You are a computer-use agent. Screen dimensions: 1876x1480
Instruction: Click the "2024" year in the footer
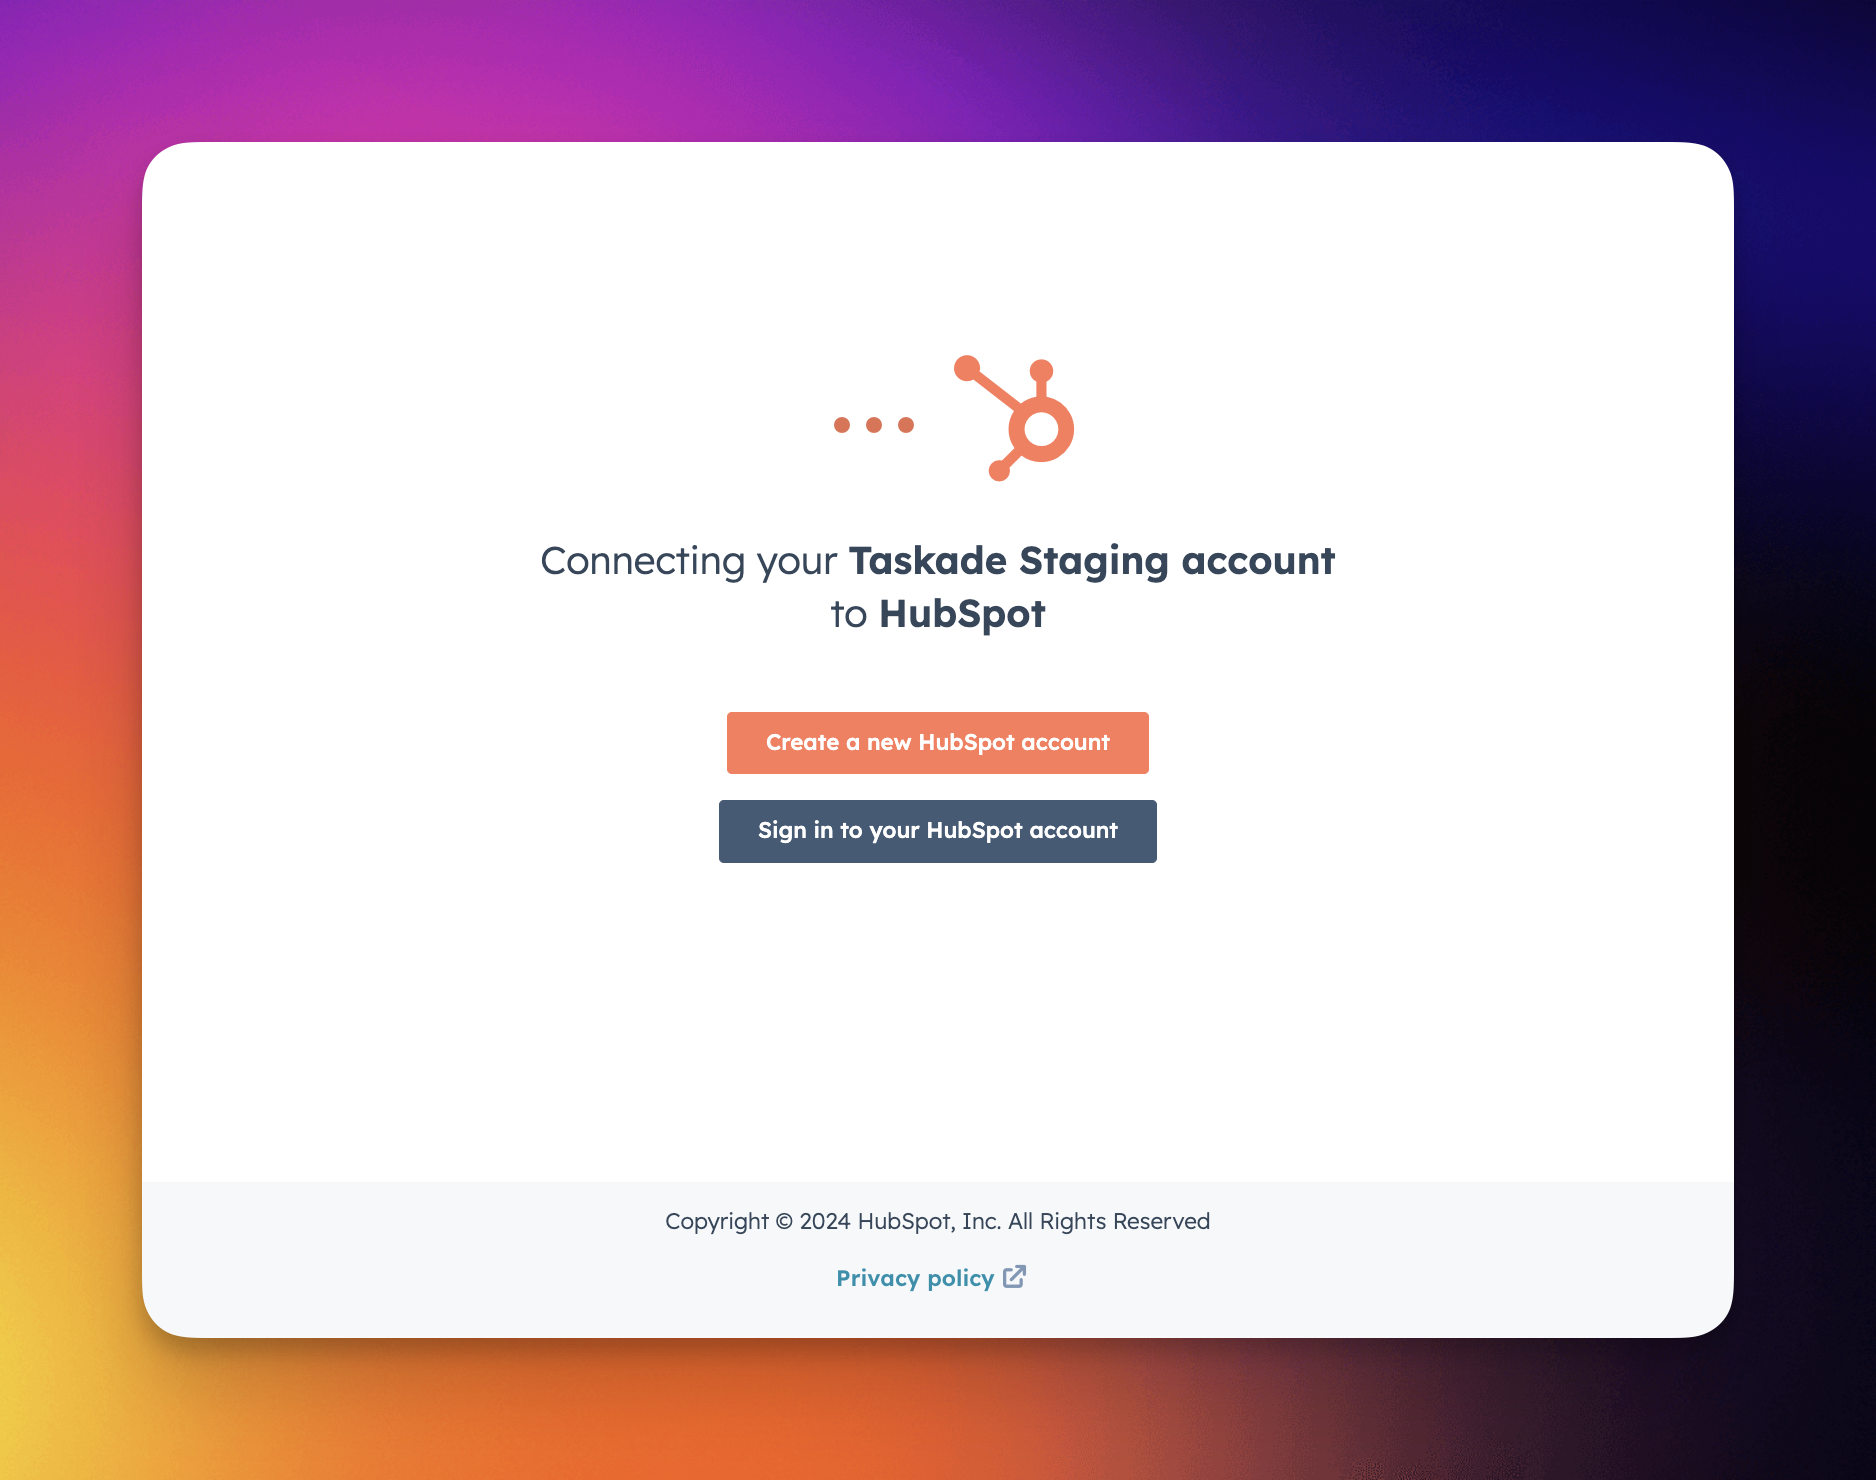(x=825, y=1222)
